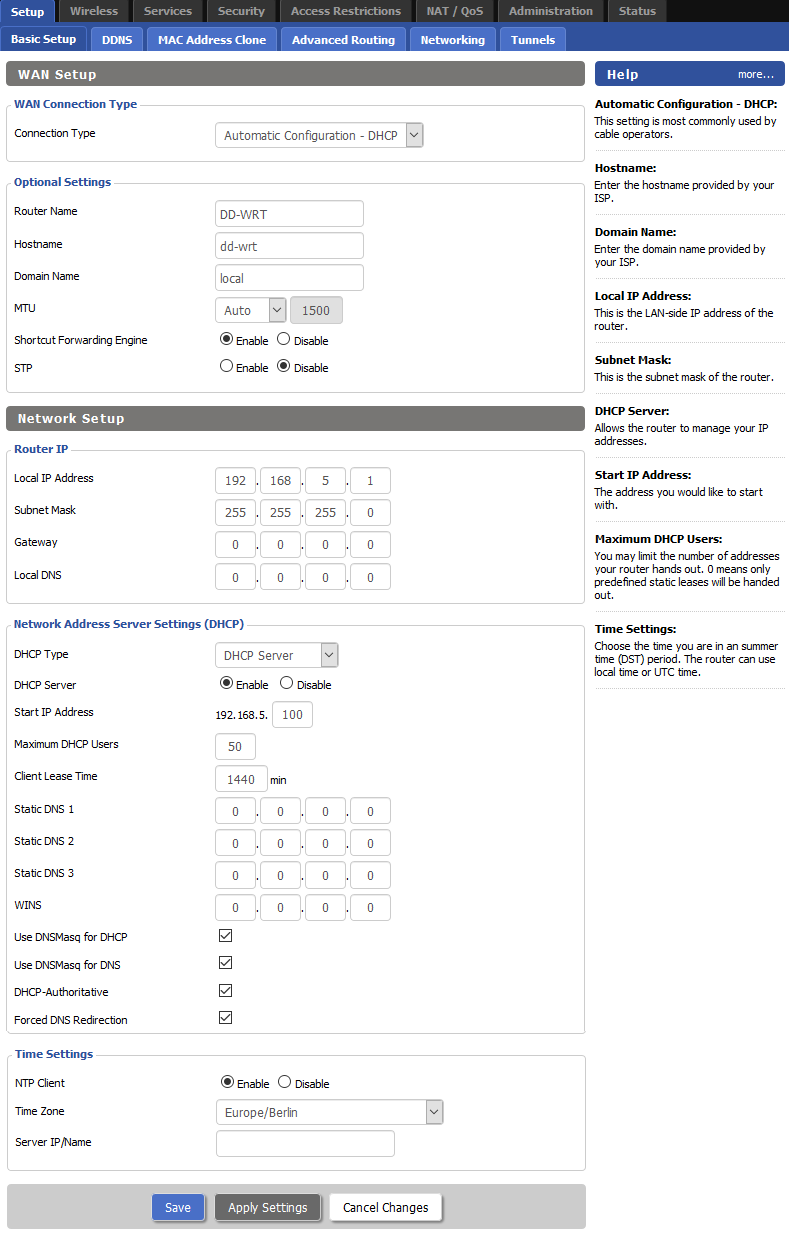The image size is (789, 1238).
Task: Expand the Connection Type dropdown
Action: [x=319, y=135]
